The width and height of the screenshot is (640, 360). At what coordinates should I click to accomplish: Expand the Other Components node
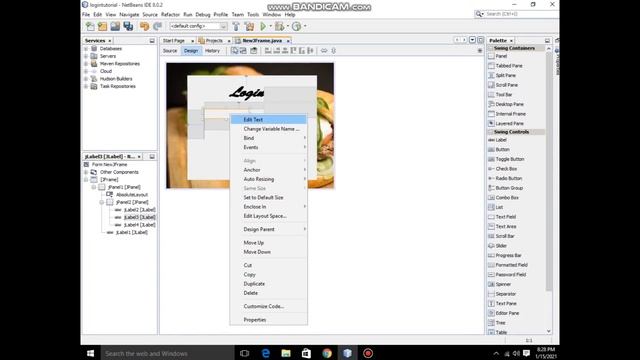[x=86, y=172]
